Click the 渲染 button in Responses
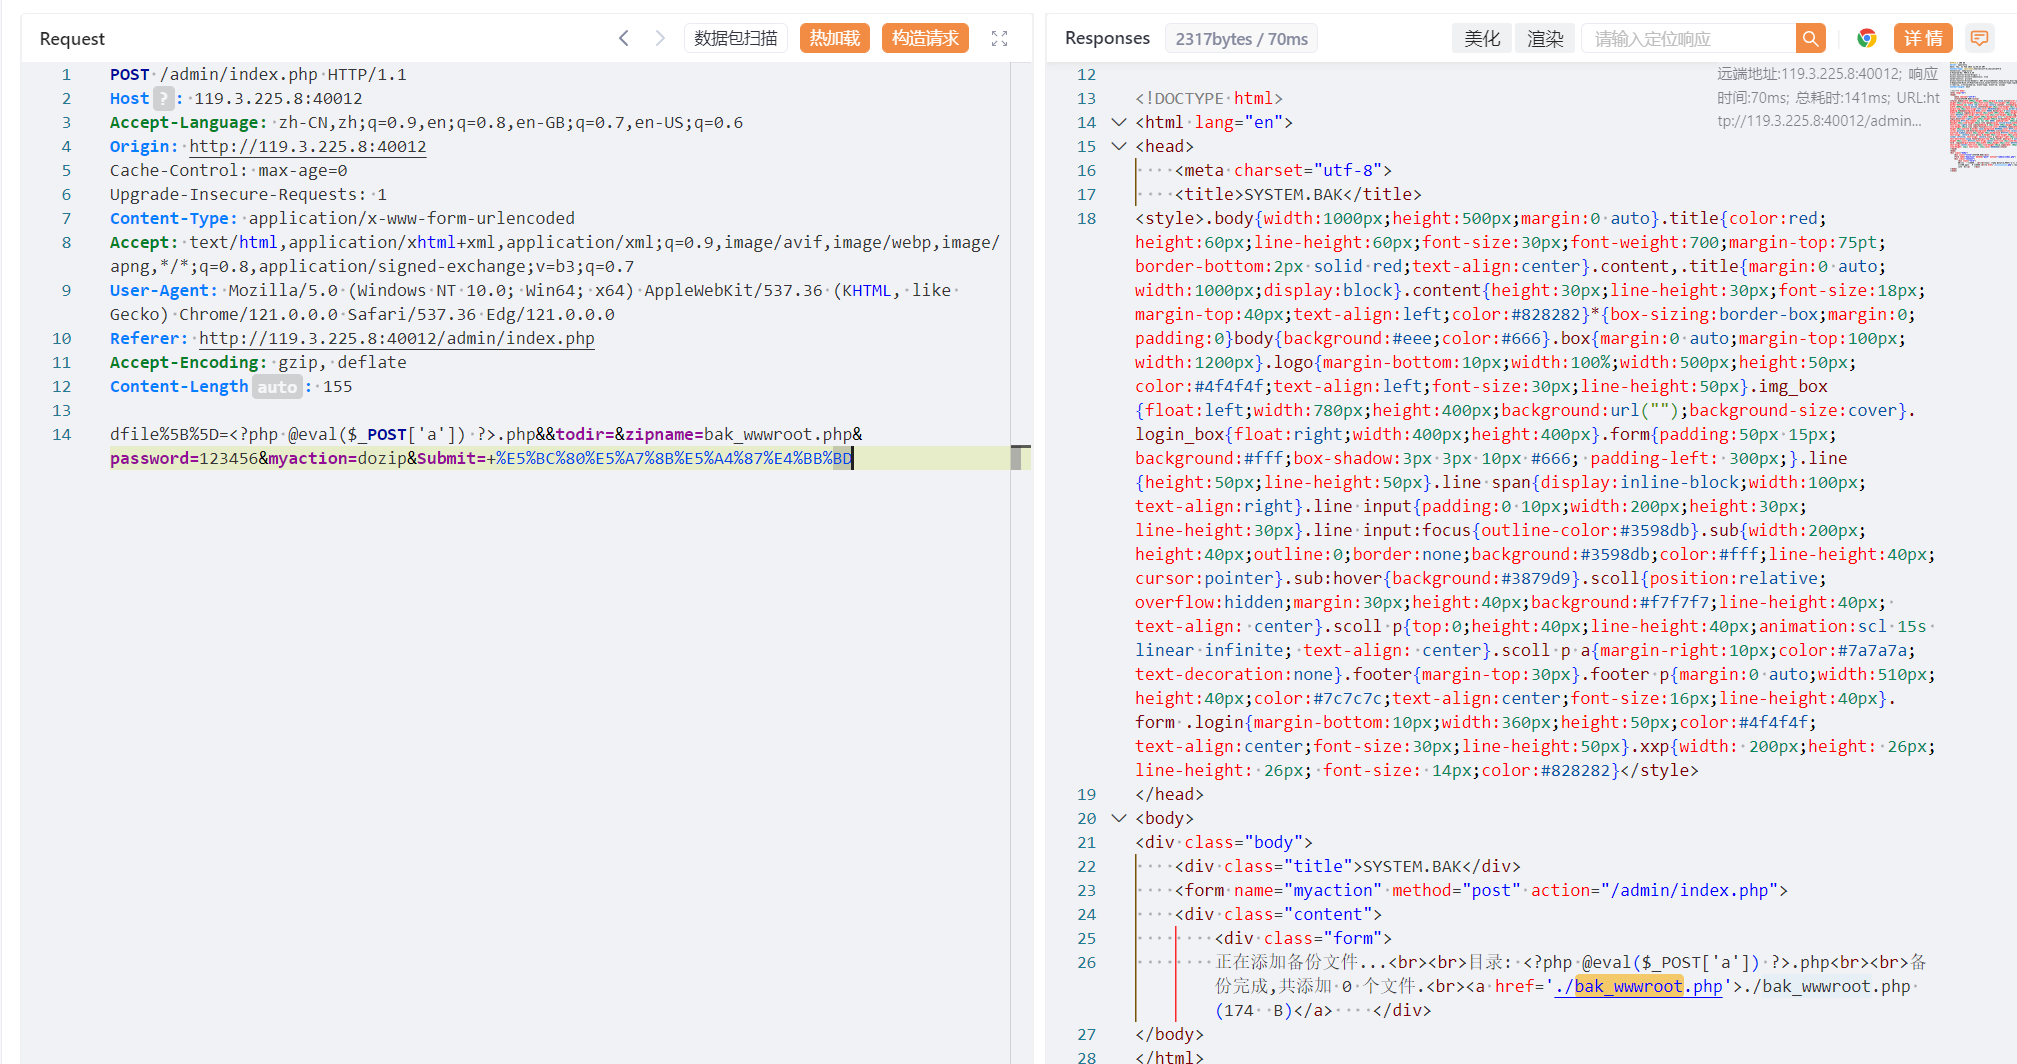 (x=1545, y=38)
